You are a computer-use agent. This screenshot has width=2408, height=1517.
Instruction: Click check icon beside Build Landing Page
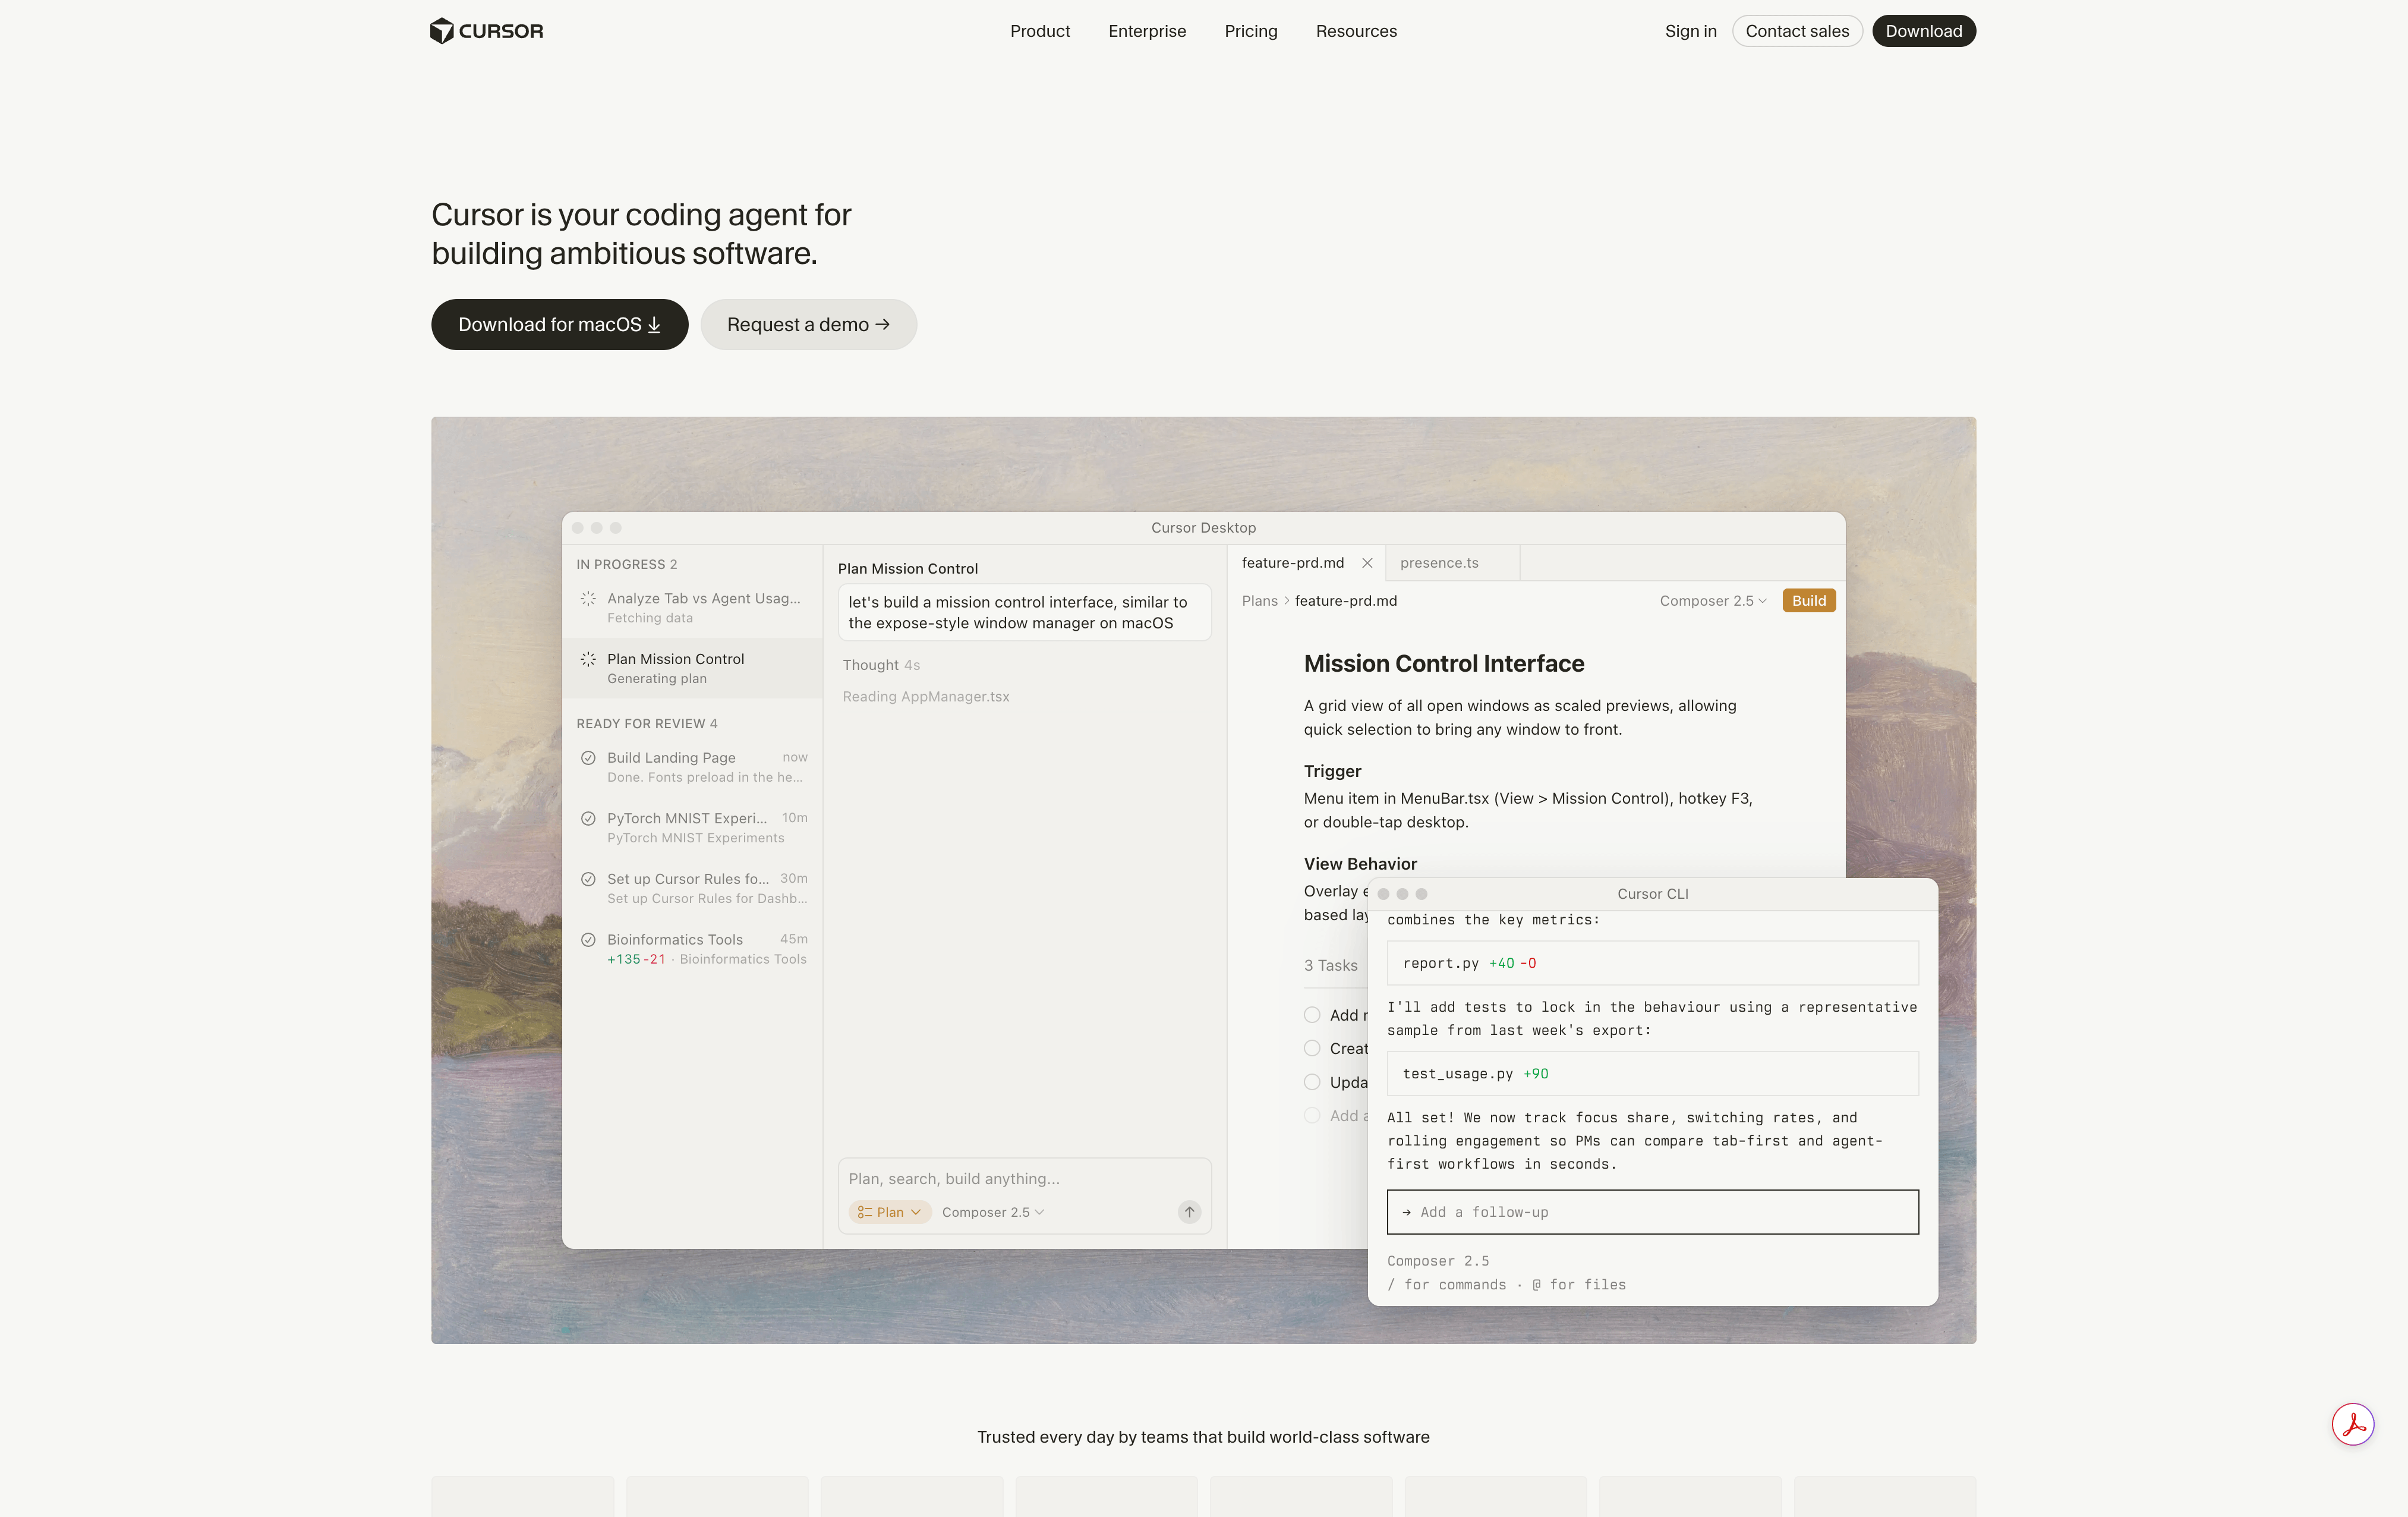pyautogui.click(x=588, y=758)
